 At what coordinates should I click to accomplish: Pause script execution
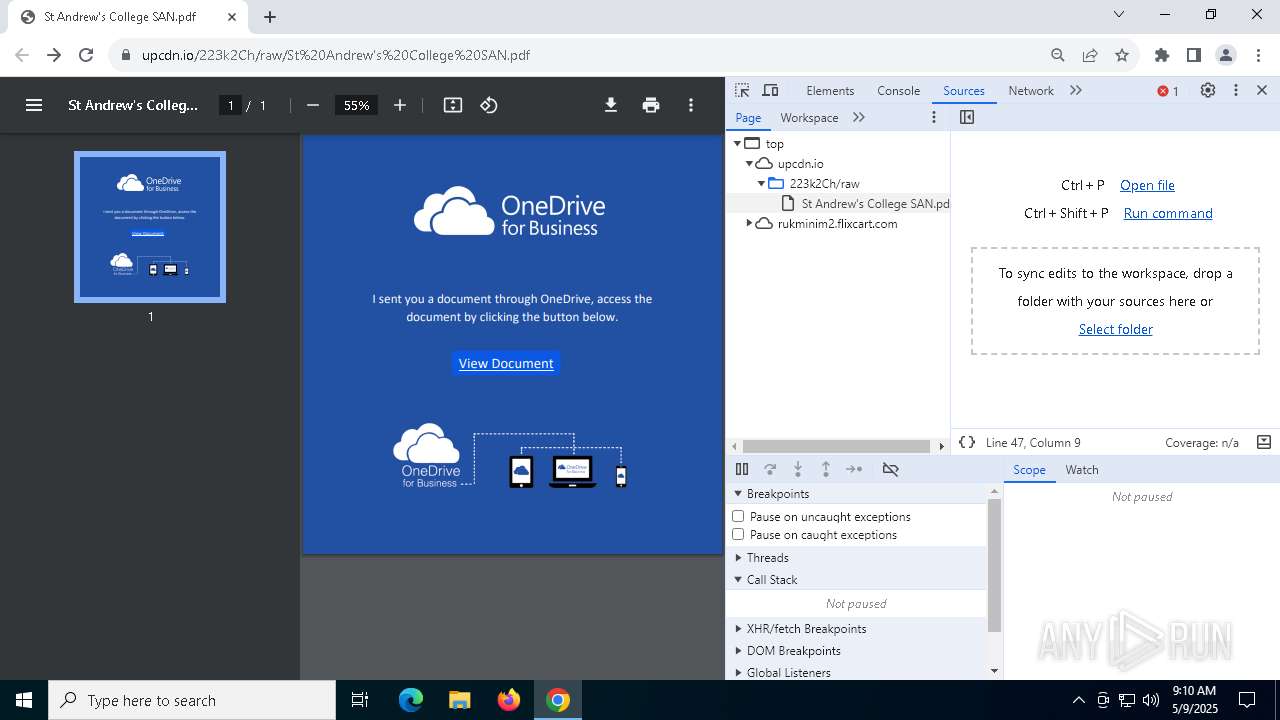point(742,469)
